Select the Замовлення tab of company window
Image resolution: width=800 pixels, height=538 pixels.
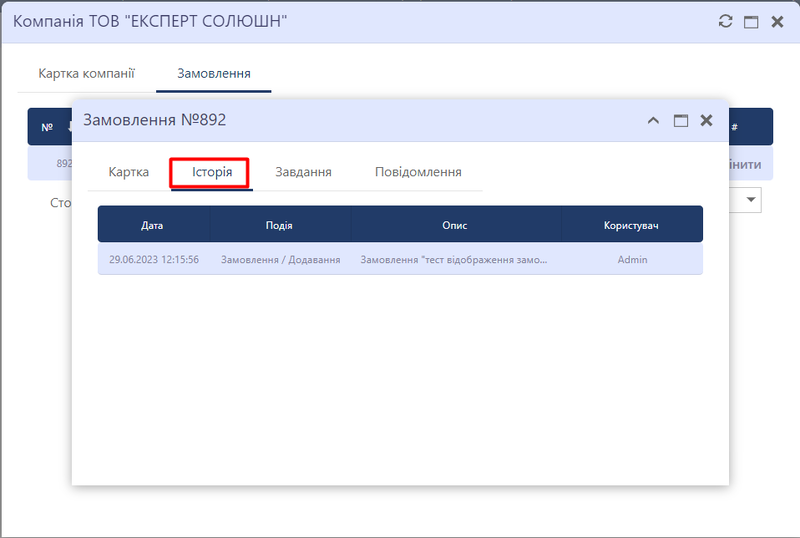213,73
